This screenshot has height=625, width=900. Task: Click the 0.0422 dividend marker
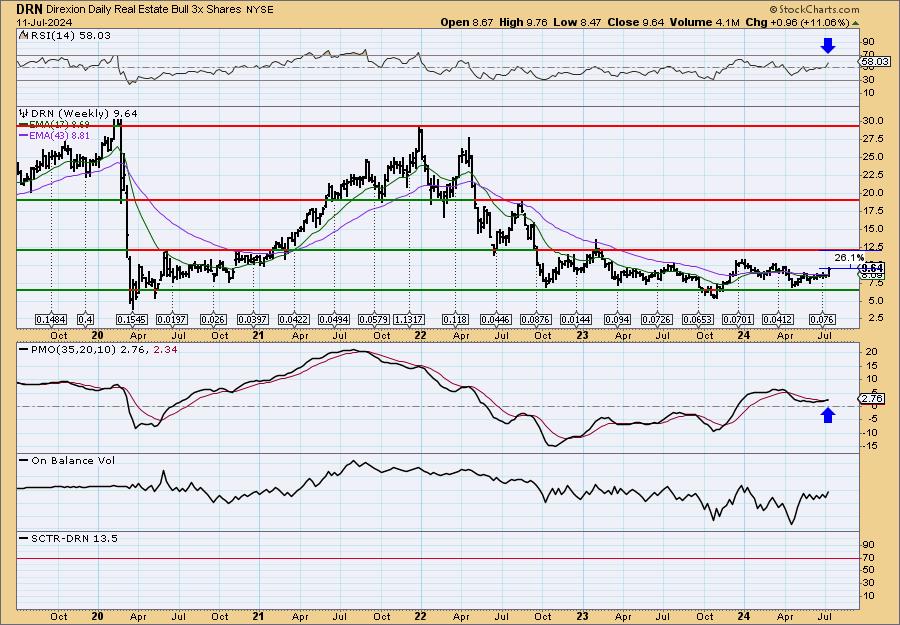click(294, 319)
